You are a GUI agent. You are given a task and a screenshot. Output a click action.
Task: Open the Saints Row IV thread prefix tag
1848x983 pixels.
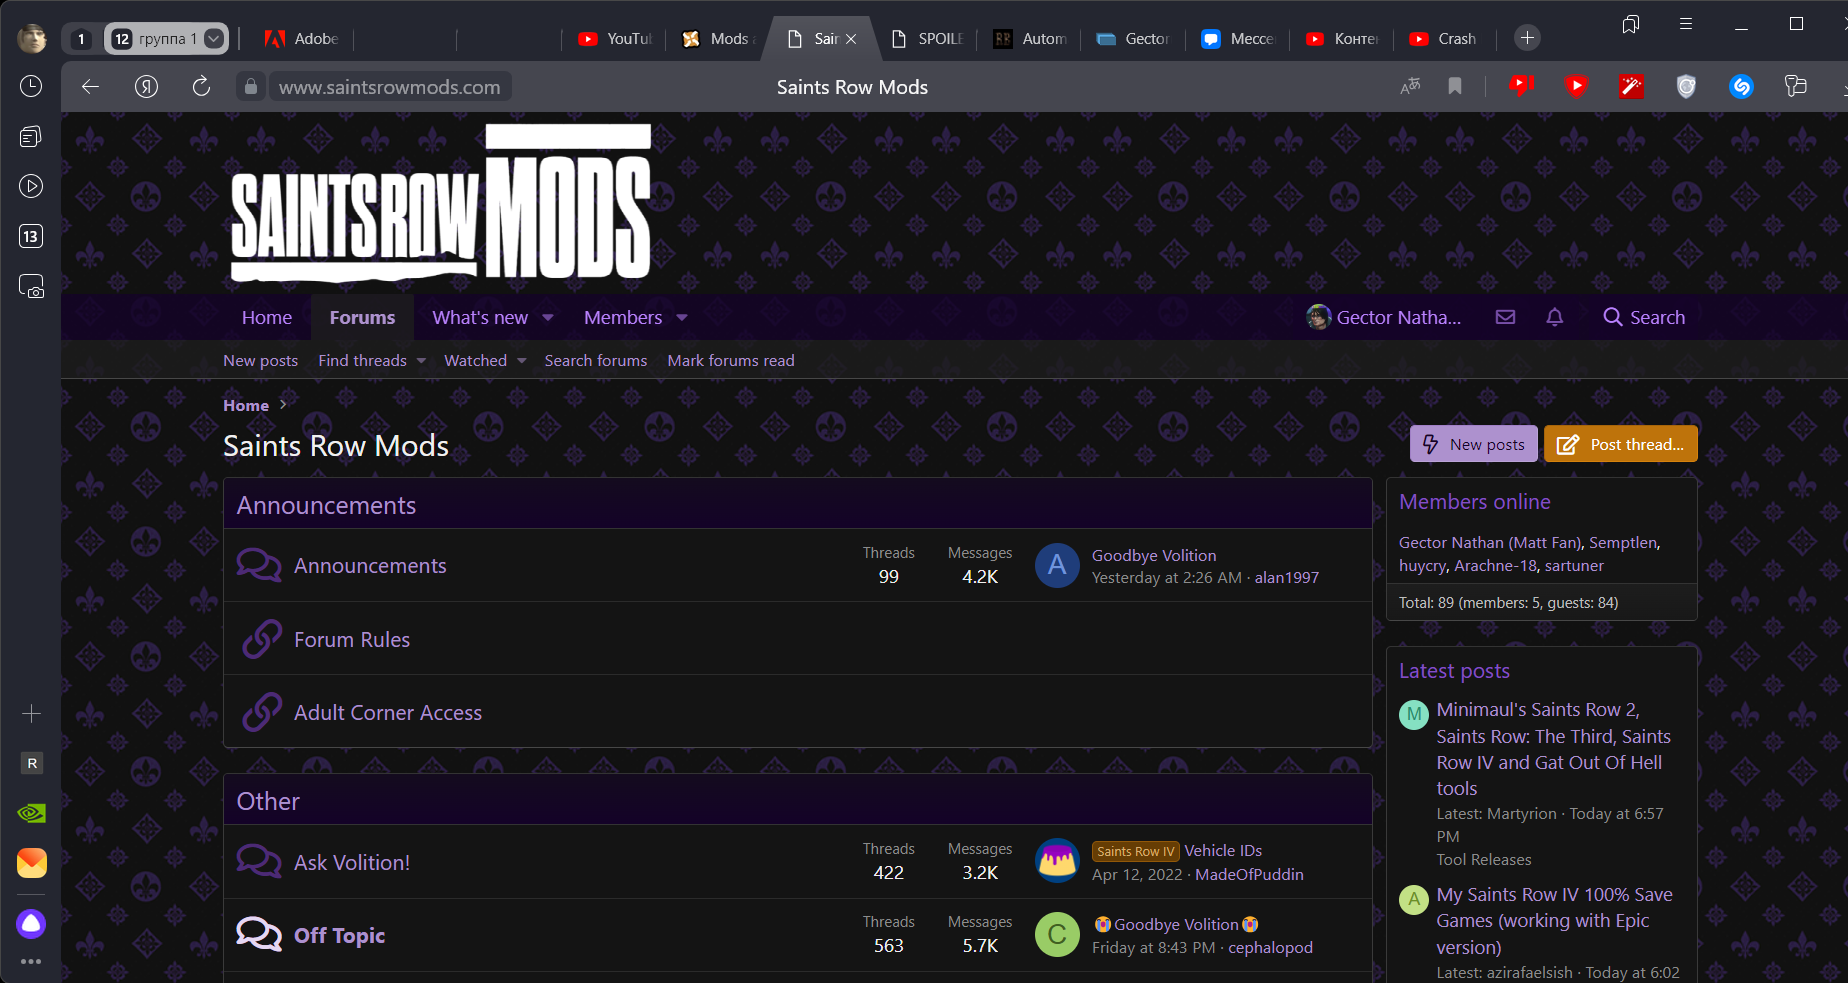pyautogui.click(x=1135, y=851)
